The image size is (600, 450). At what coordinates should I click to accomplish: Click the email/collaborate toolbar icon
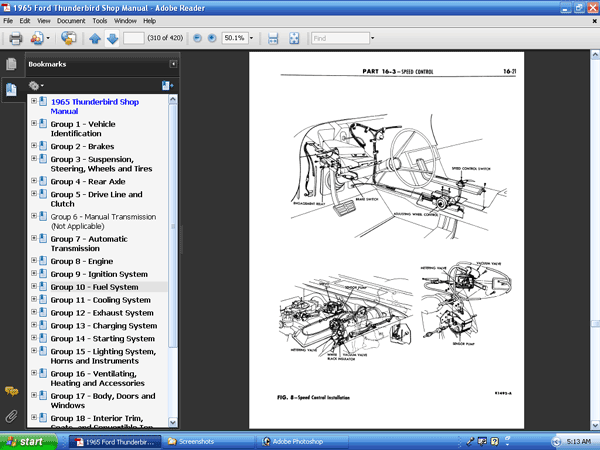click(x=68, y=38)
